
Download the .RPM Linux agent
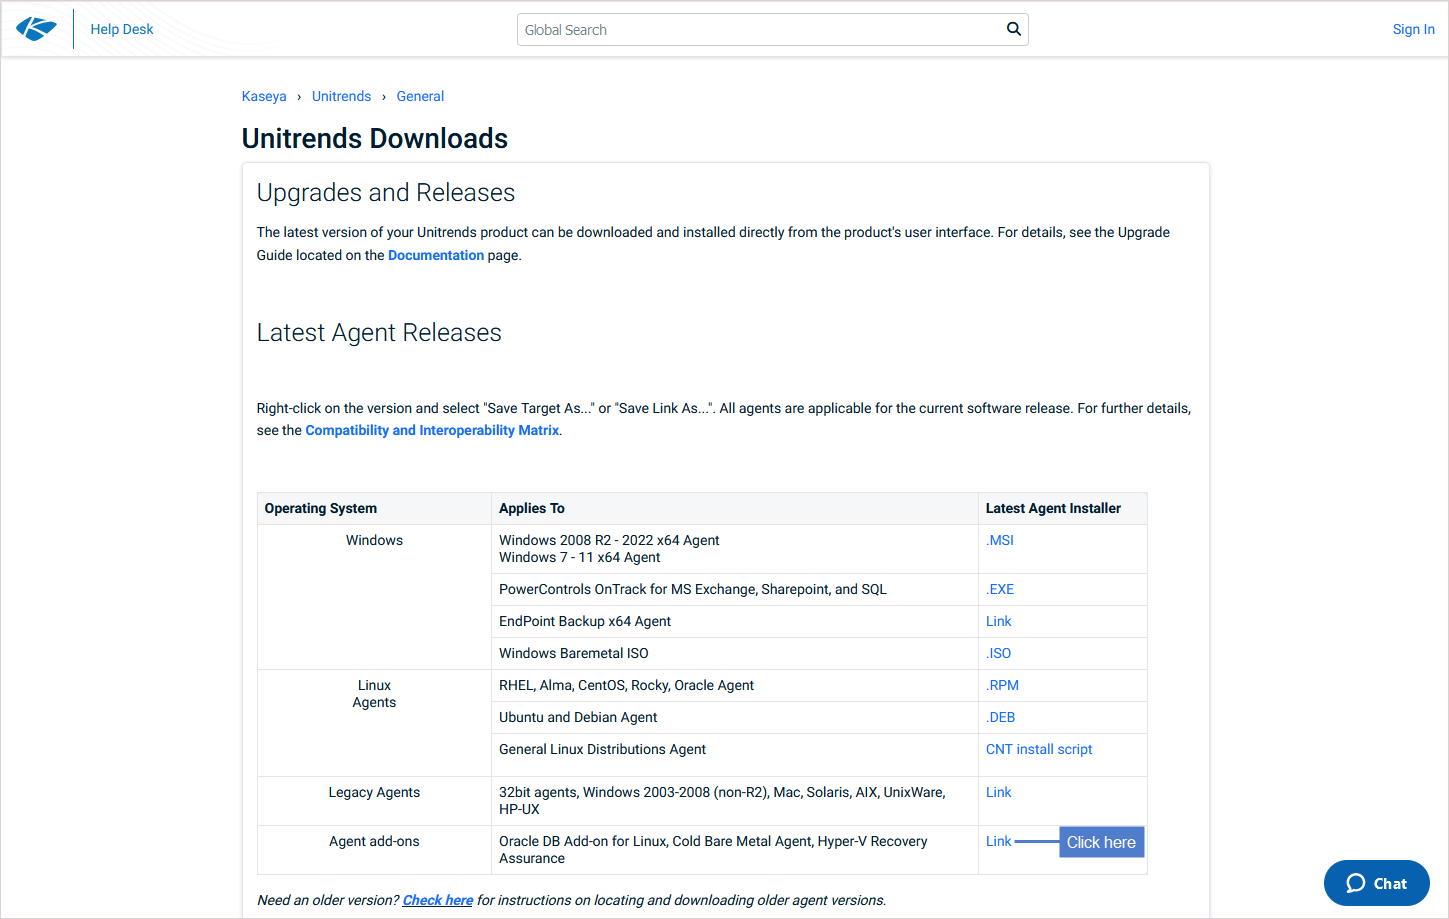tap(1002, 685)
